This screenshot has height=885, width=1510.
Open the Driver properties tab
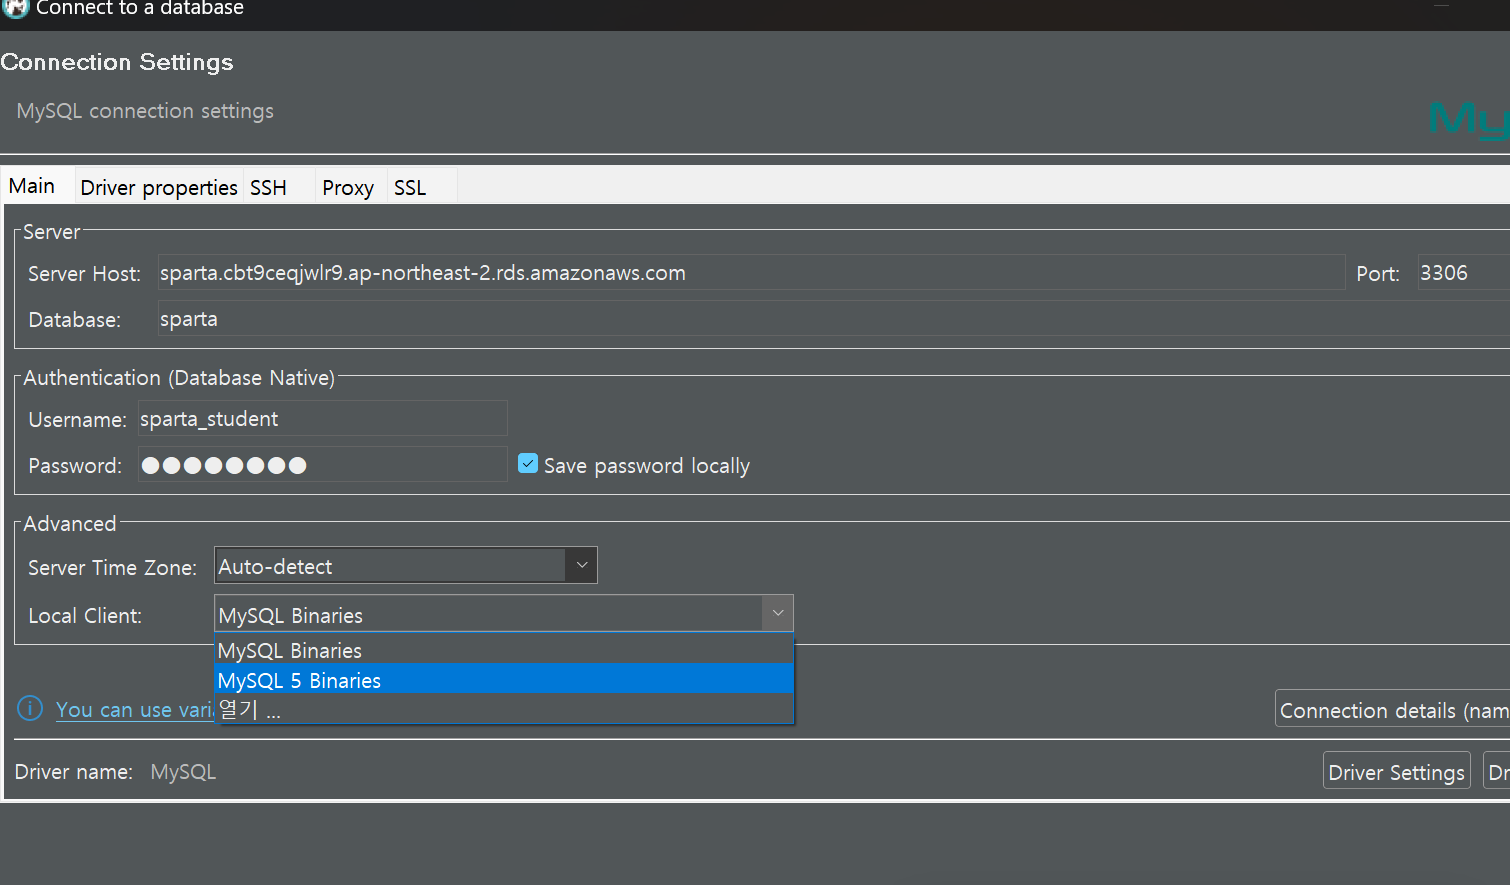coord(159,188)
